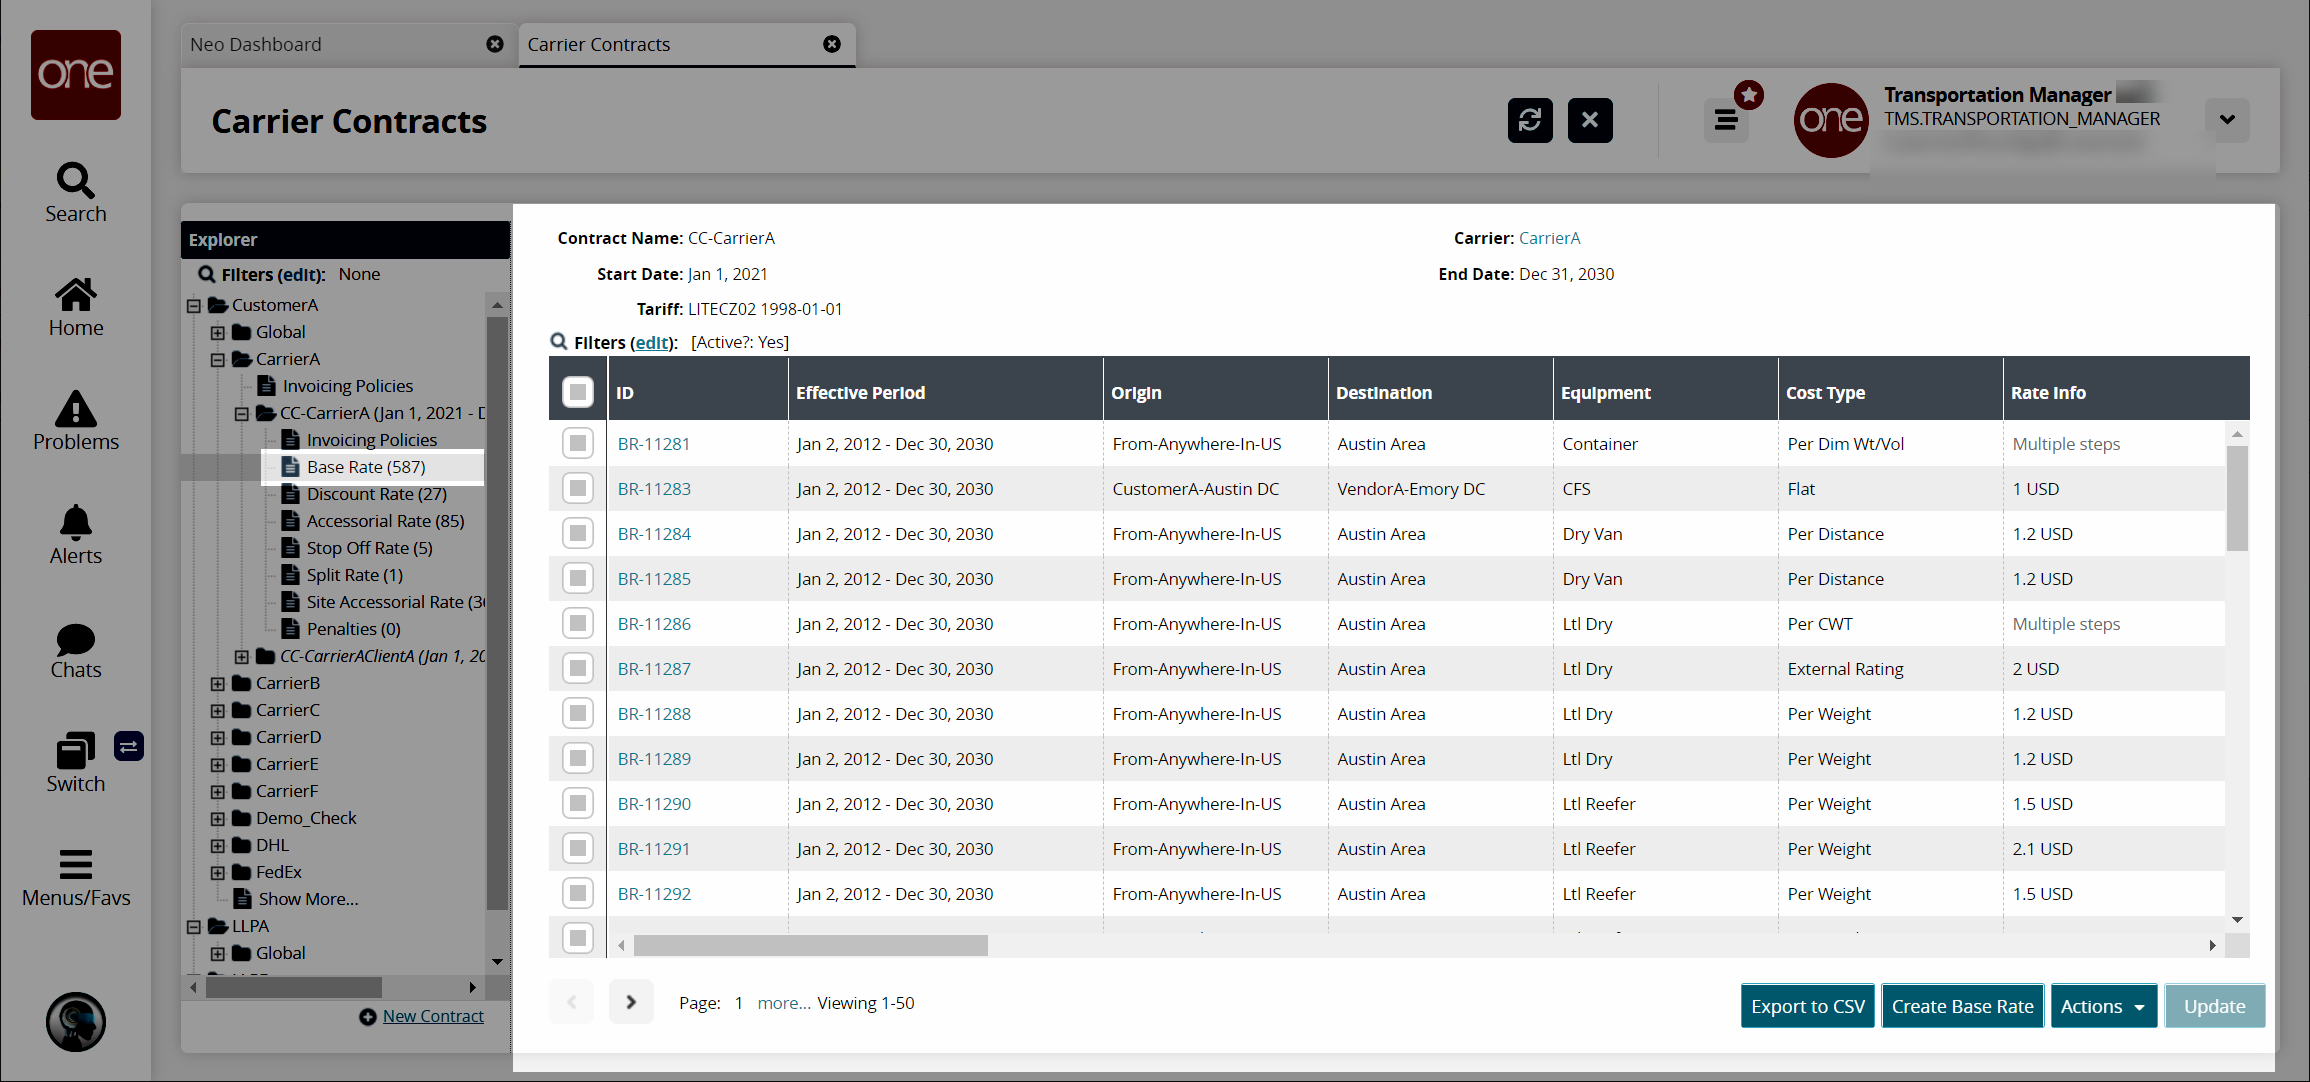This screenshot has height=1082, width=2310.
Task: Check the box for row BR-11283
Action: point(578,489)
